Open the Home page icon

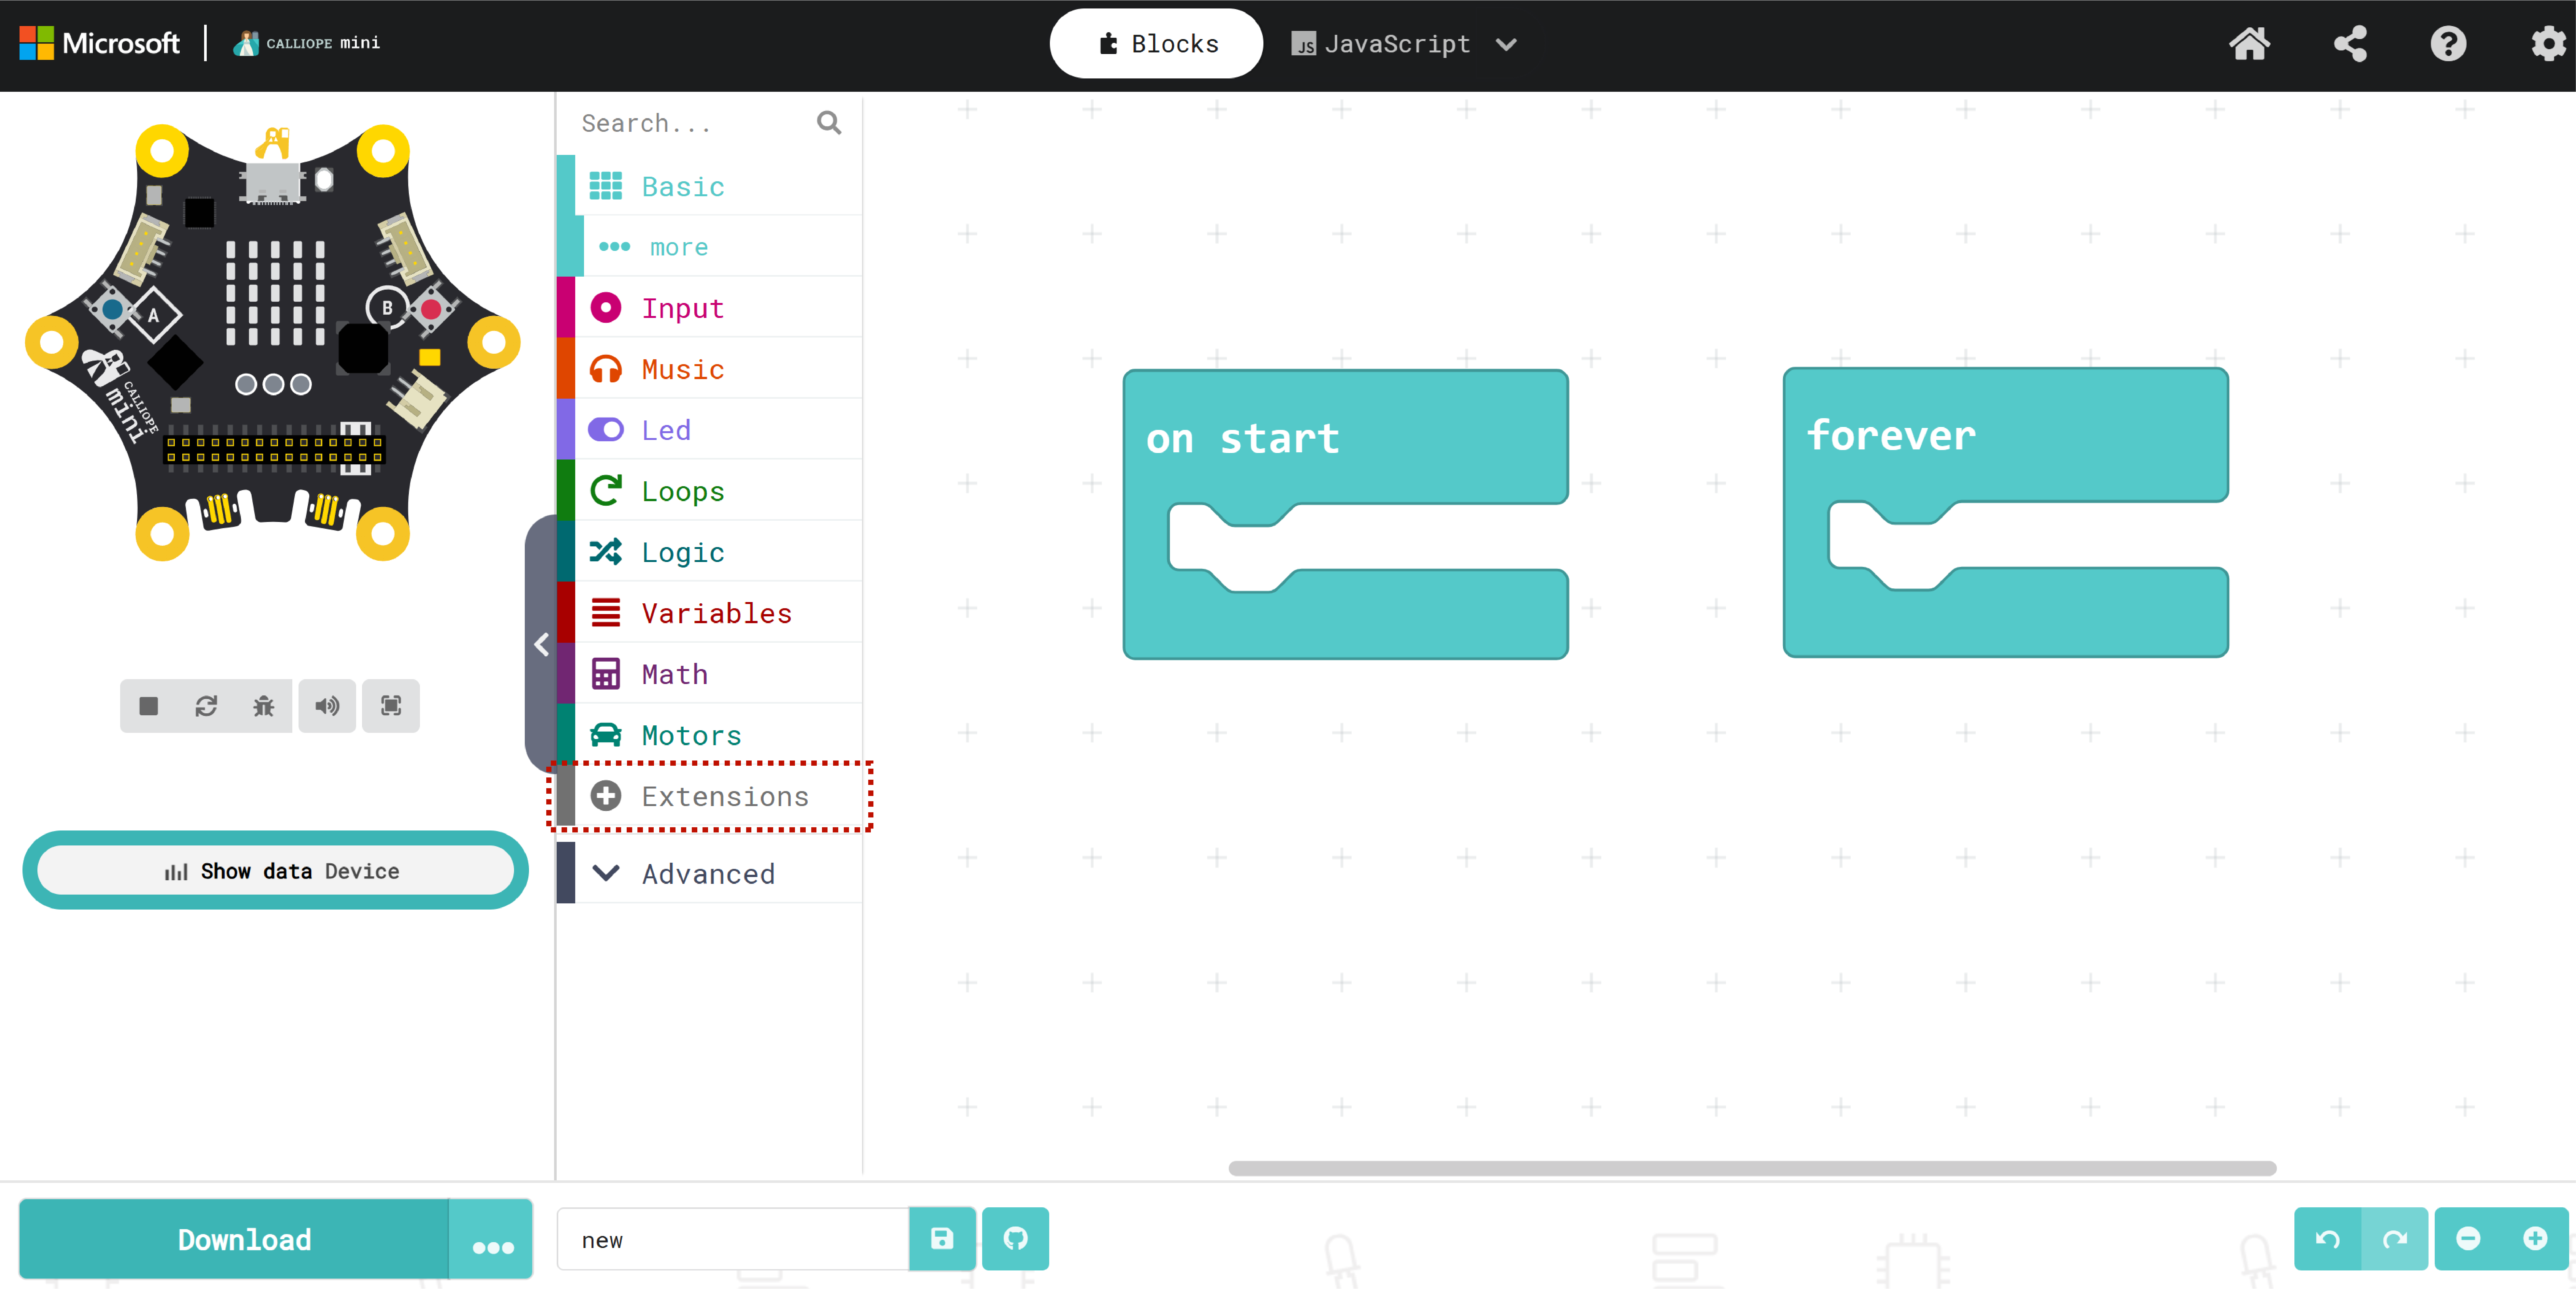click(2249, 44)
